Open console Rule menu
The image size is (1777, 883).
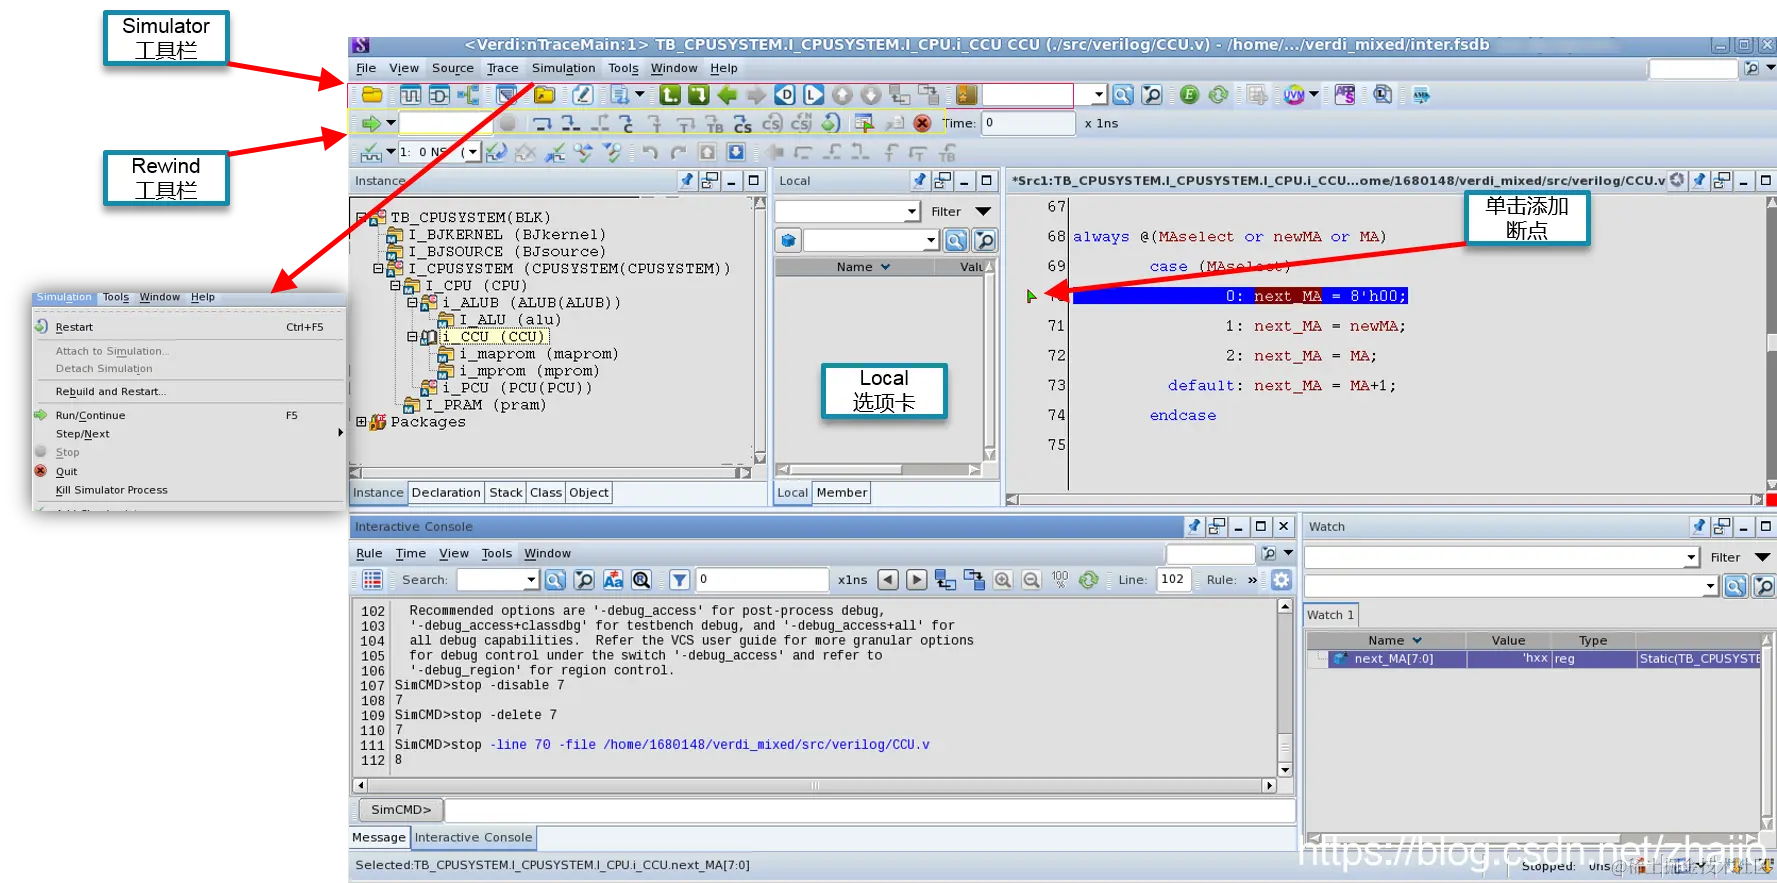coord(369,553)
